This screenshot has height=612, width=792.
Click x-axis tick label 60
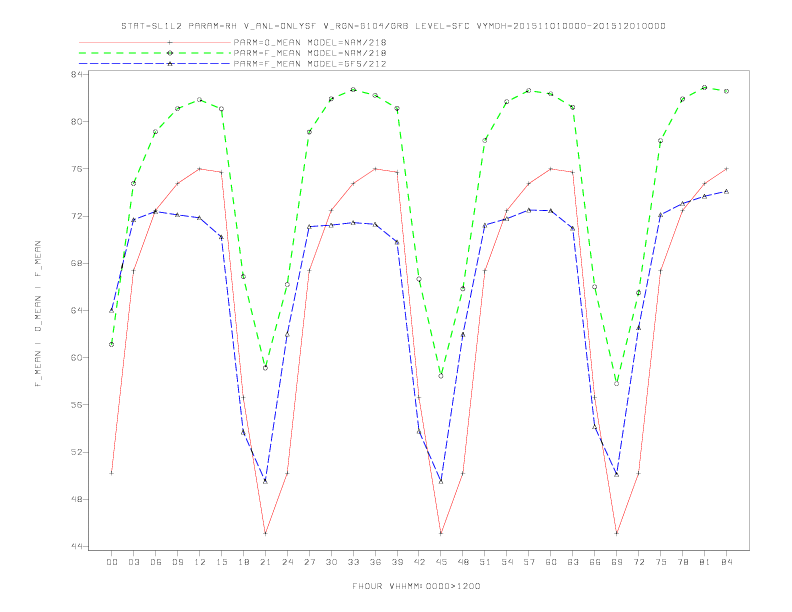[551, 562]
